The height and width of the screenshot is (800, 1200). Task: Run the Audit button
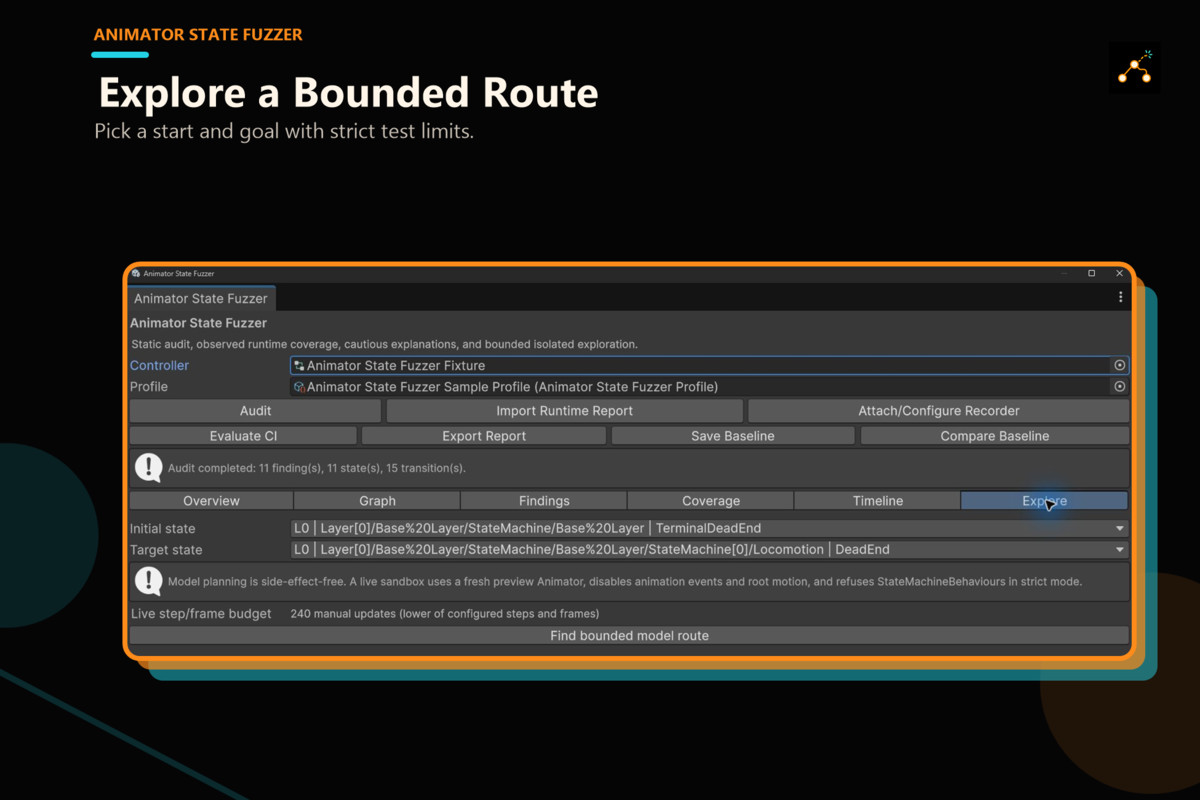coord(256,411)
